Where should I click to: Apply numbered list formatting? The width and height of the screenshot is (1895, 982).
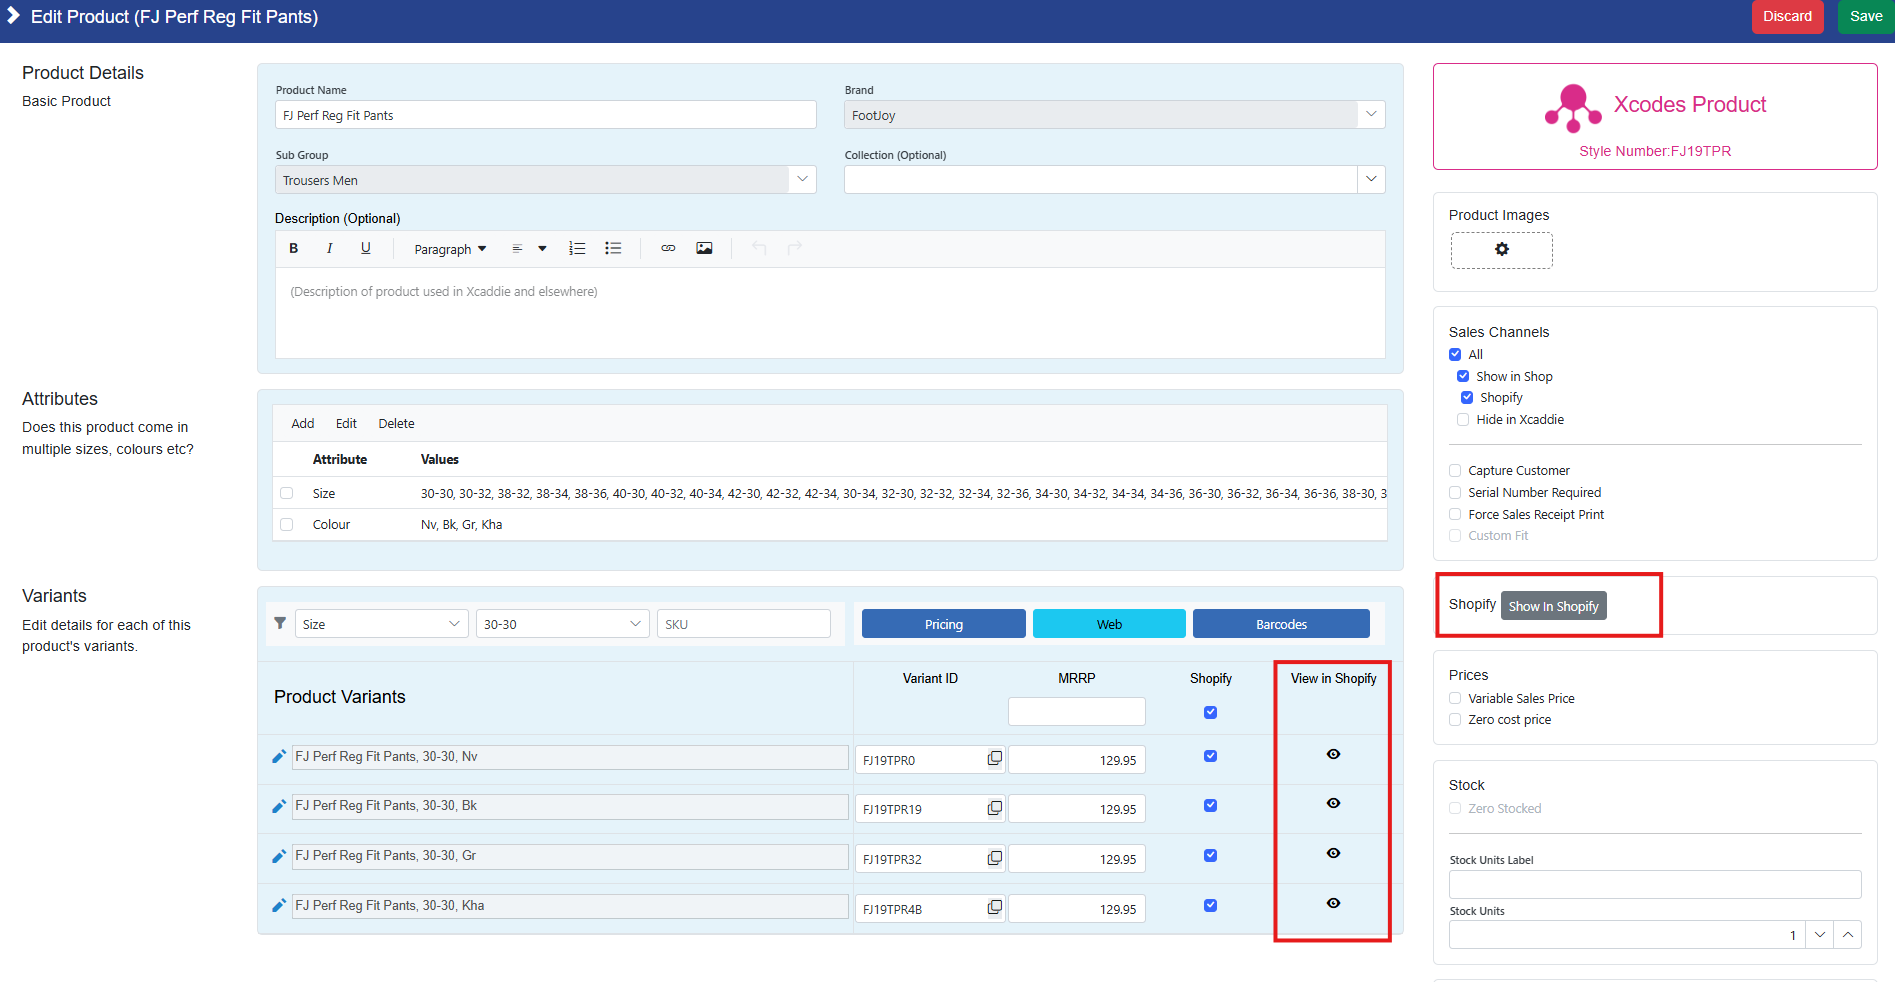(577, 249)
